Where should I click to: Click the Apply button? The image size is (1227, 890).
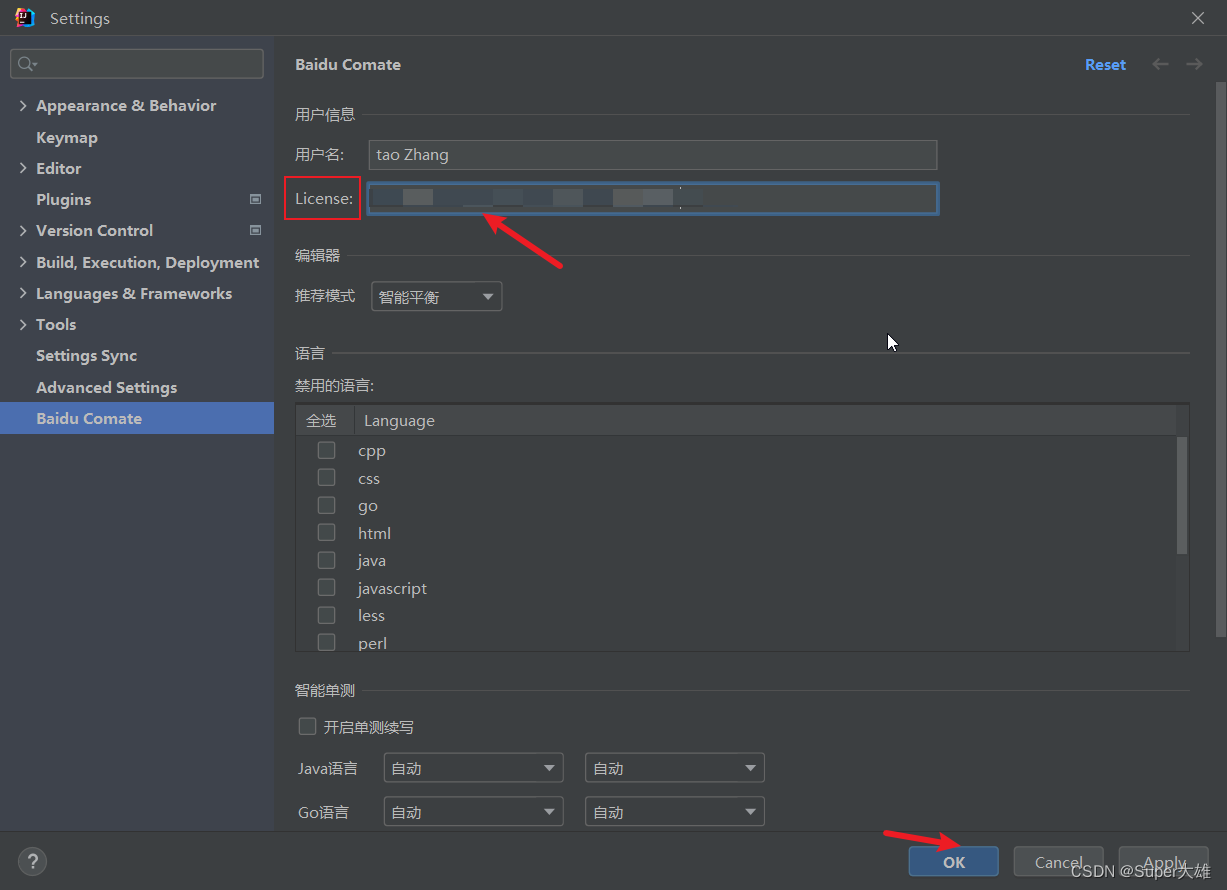(x=1164, y=861)
